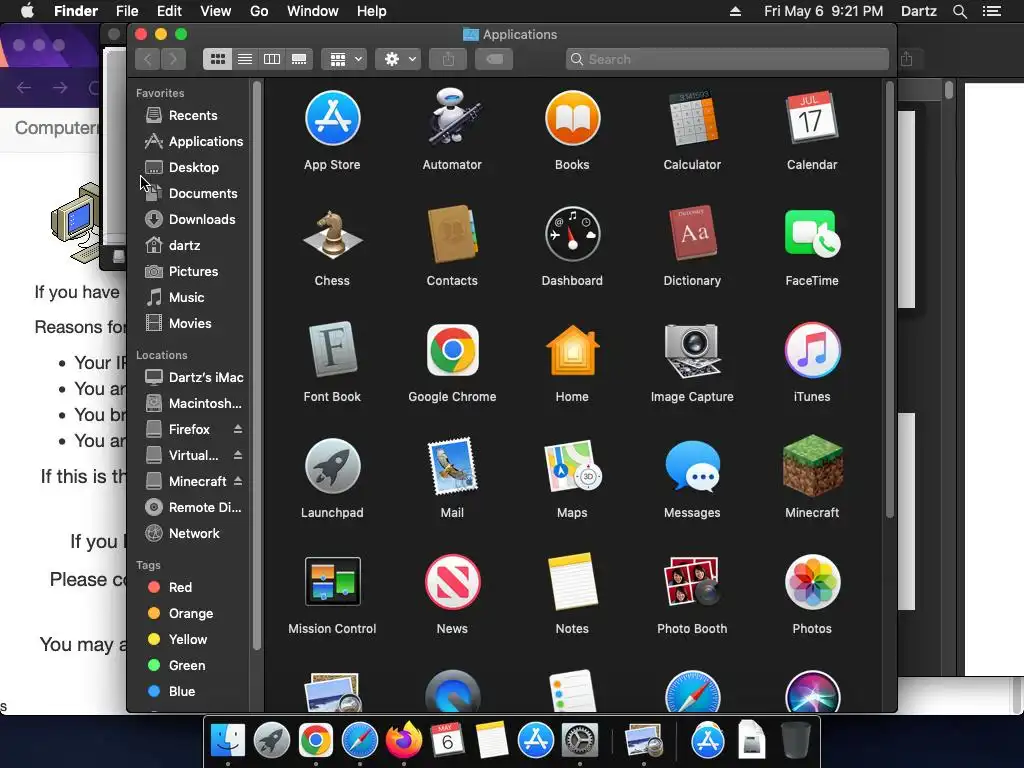
Task: Open System Preferences from the Dock
Action: coord(579,741)
